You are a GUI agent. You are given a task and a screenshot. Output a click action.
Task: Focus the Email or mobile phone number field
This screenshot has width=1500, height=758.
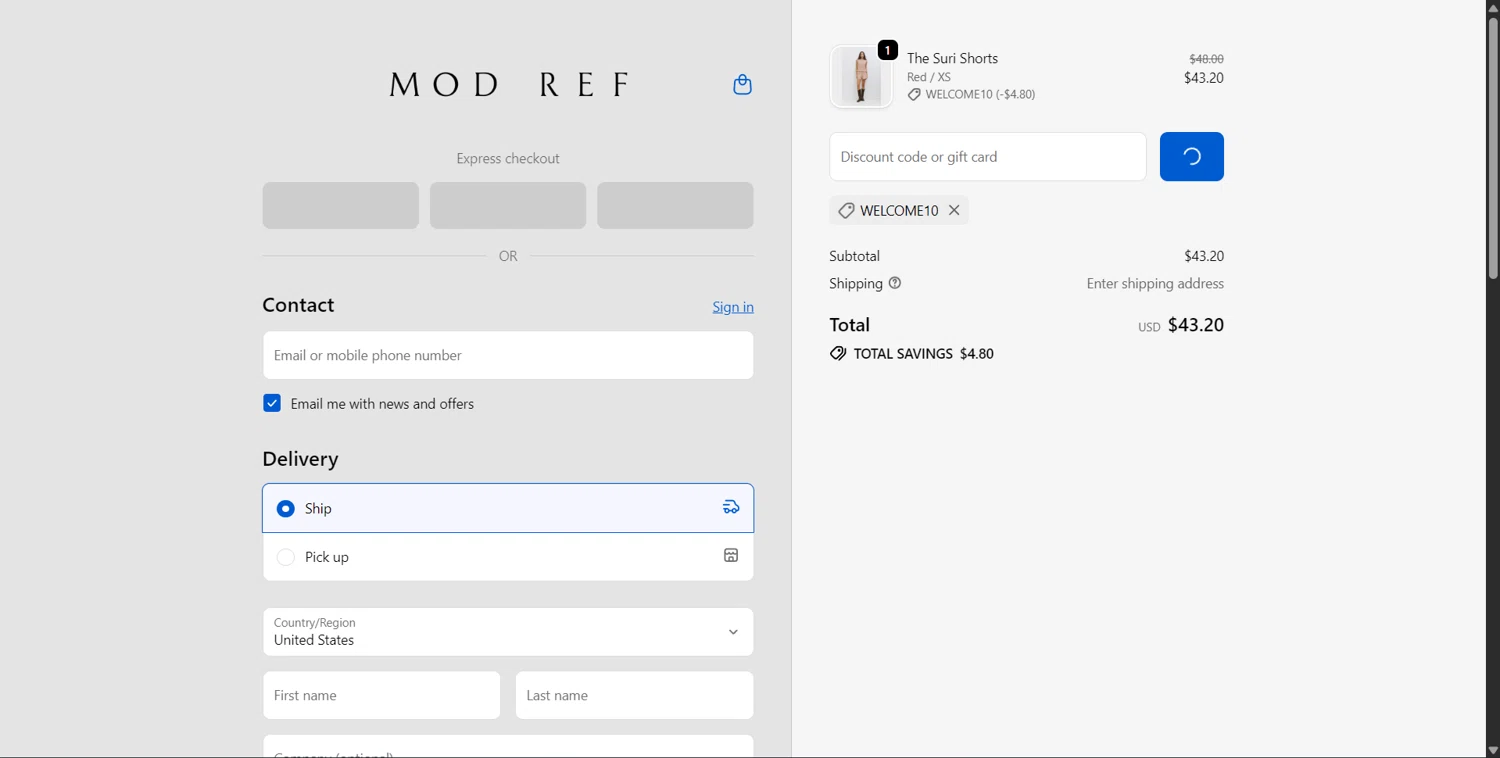508,355
